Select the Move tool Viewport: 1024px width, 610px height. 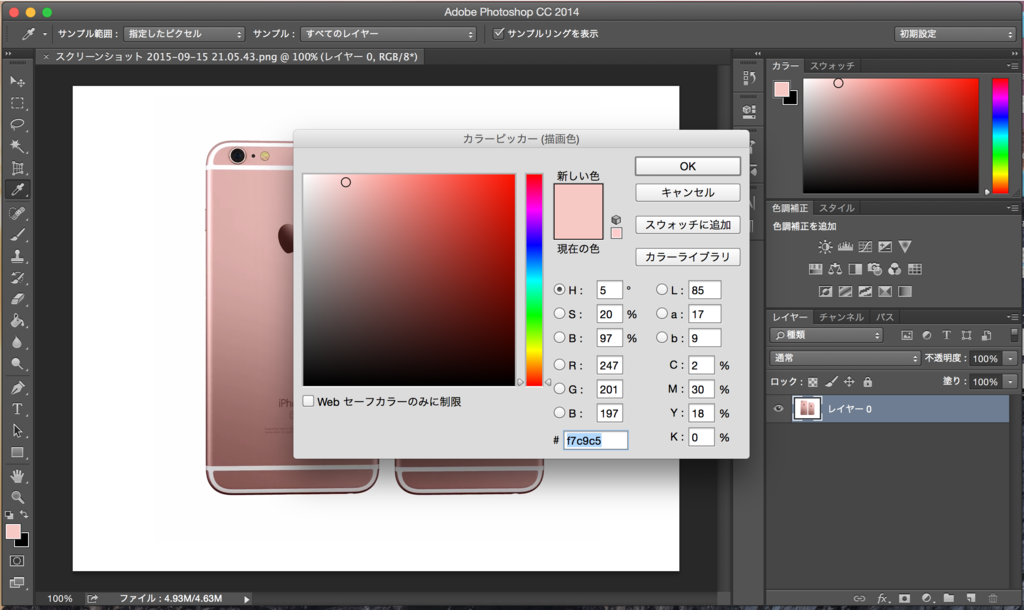point(18,81)
